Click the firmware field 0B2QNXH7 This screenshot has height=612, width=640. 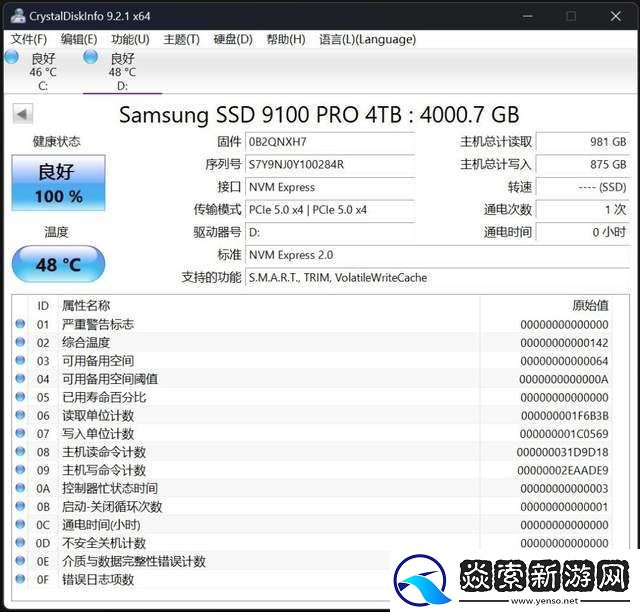[330, 142]
